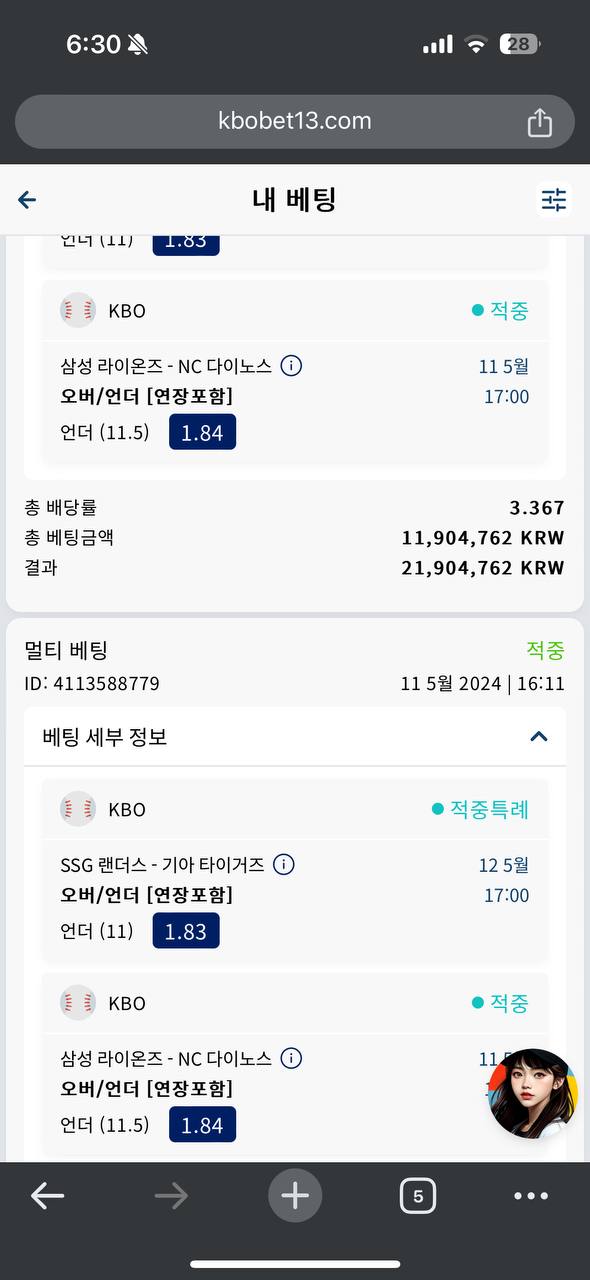590x1280 pixels.
Task: Open the KBO league row with 적중특례
Action: 295,809
